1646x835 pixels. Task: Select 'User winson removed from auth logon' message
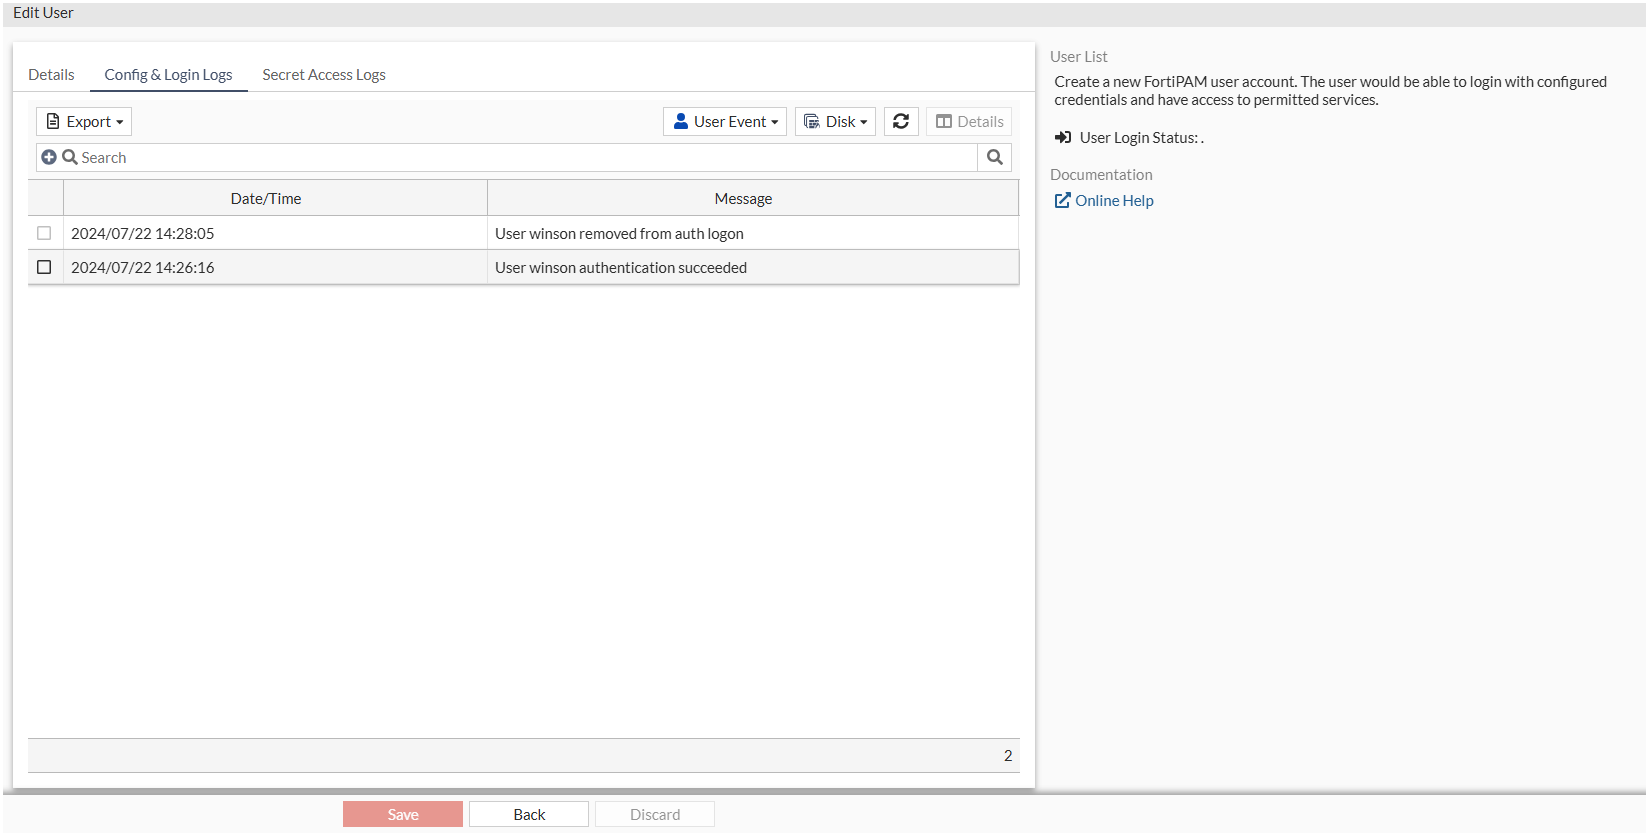619,233
